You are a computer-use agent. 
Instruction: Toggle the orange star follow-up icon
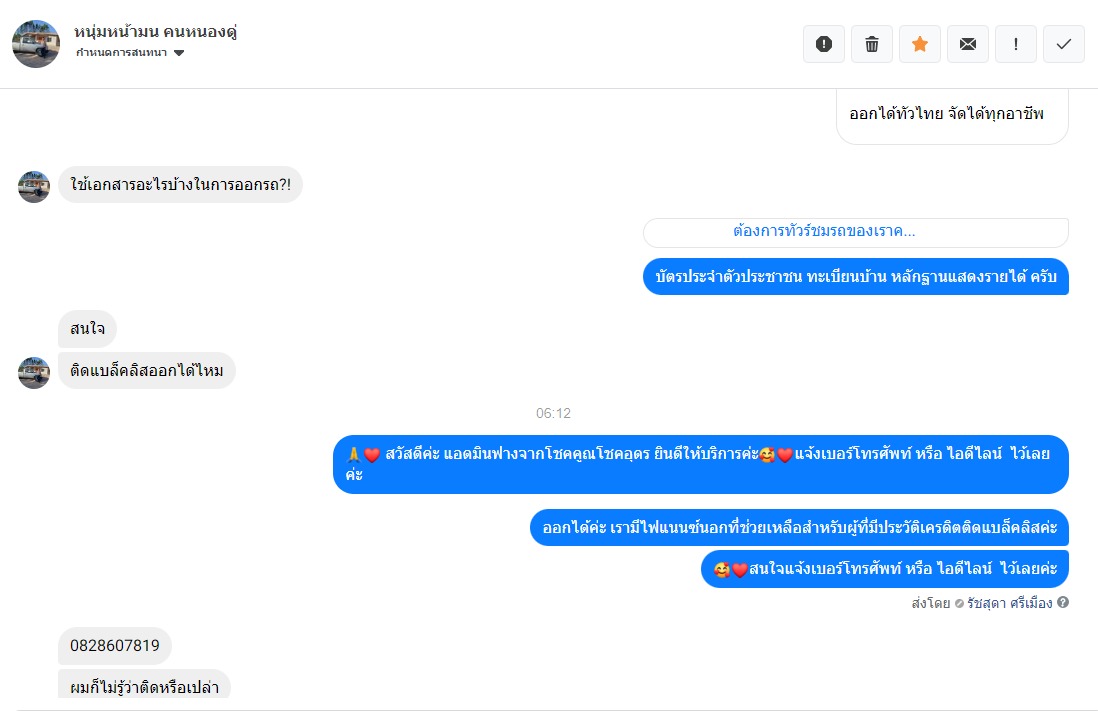click(x=920, y=44)
